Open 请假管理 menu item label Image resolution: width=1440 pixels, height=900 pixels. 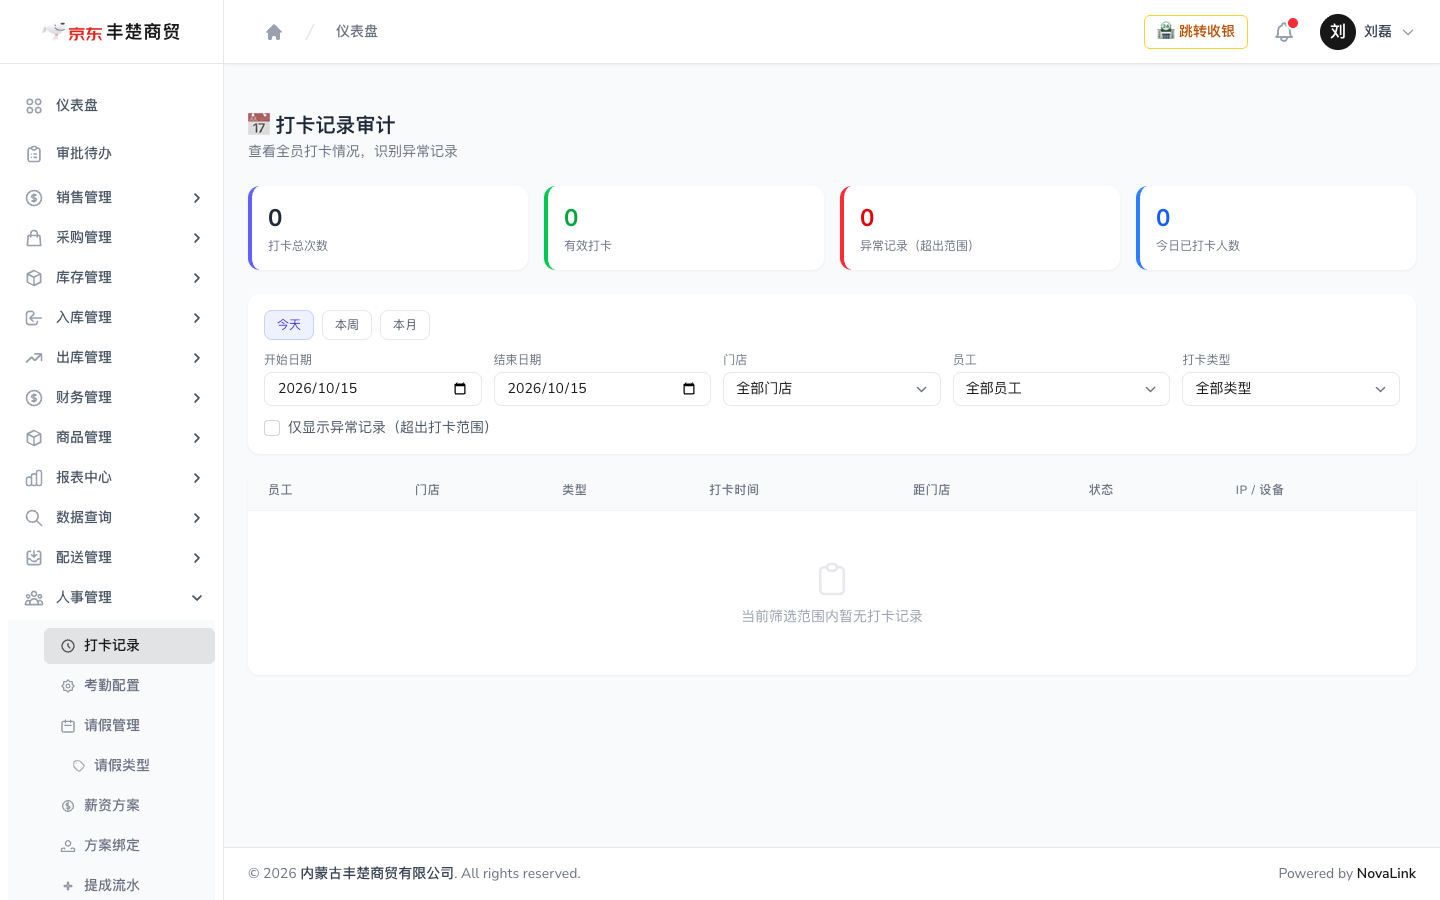click(112, 726)
